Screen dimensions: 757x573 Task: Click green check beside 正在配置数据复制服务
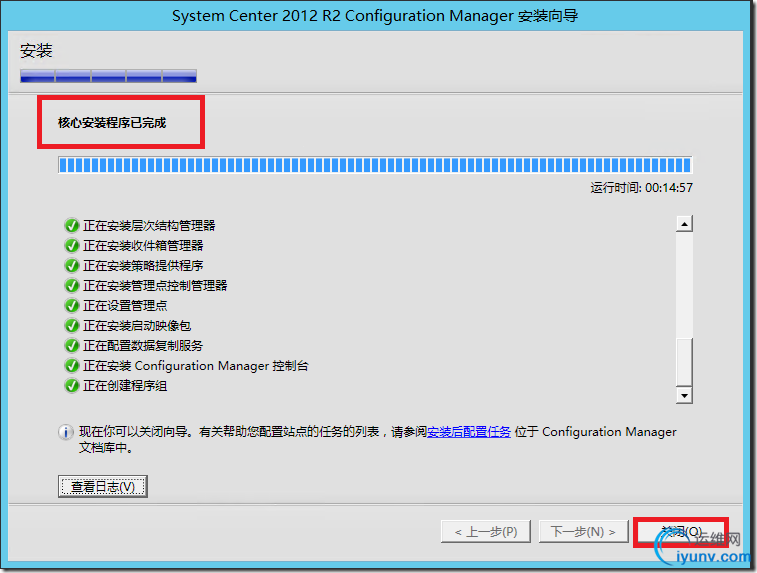(71, 346)
